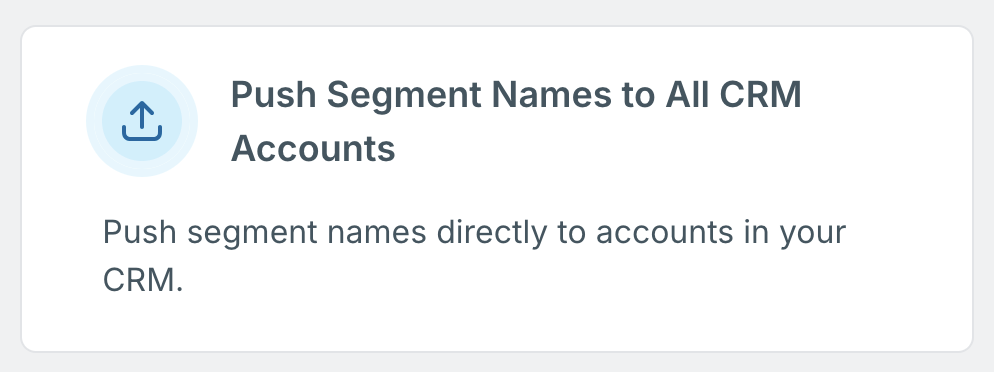Click the "All CRM" words in the title
The height and width of the screenshot is (372, 994).
coord(733,94)
